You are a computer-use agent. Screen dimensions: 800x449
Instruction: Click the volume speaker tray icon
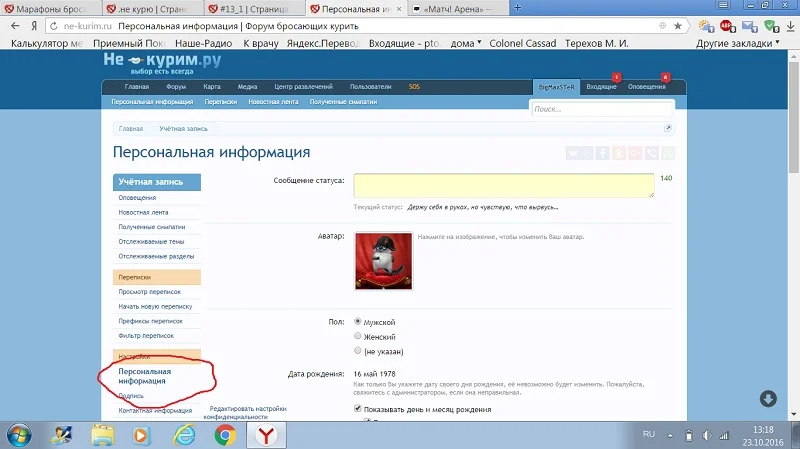706,435
